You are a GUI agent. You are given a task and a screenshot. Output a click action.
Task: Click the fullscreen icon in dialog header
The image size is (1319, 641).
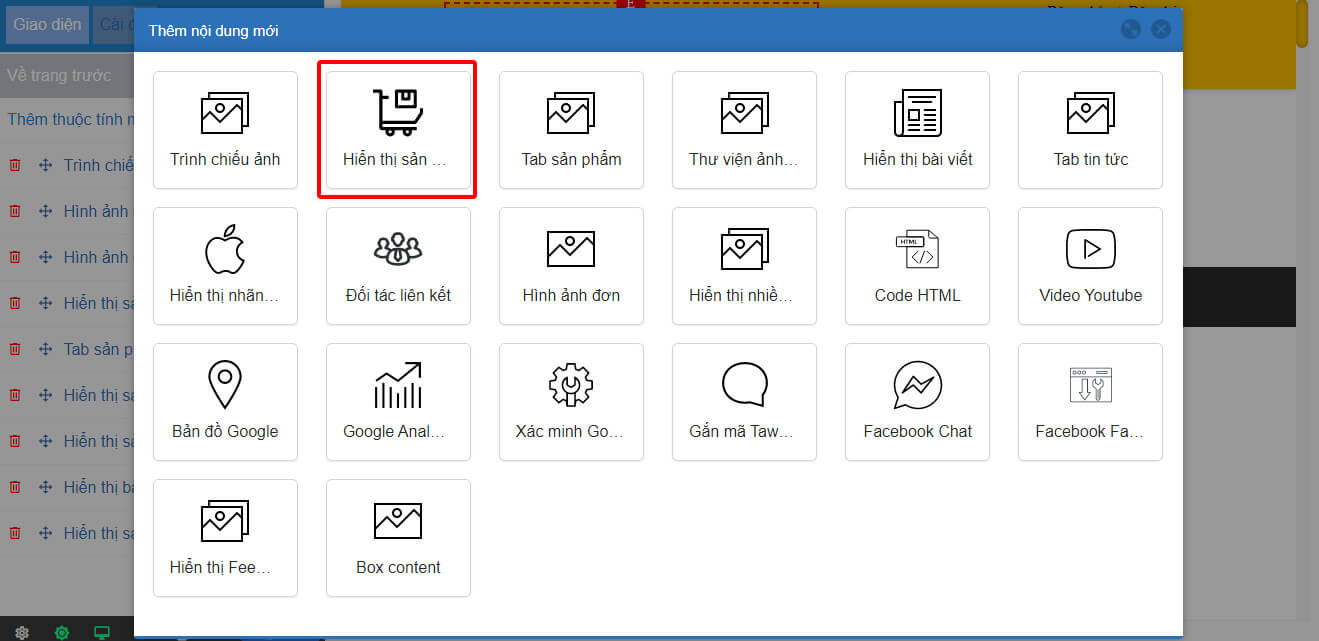pos(1131,30)
